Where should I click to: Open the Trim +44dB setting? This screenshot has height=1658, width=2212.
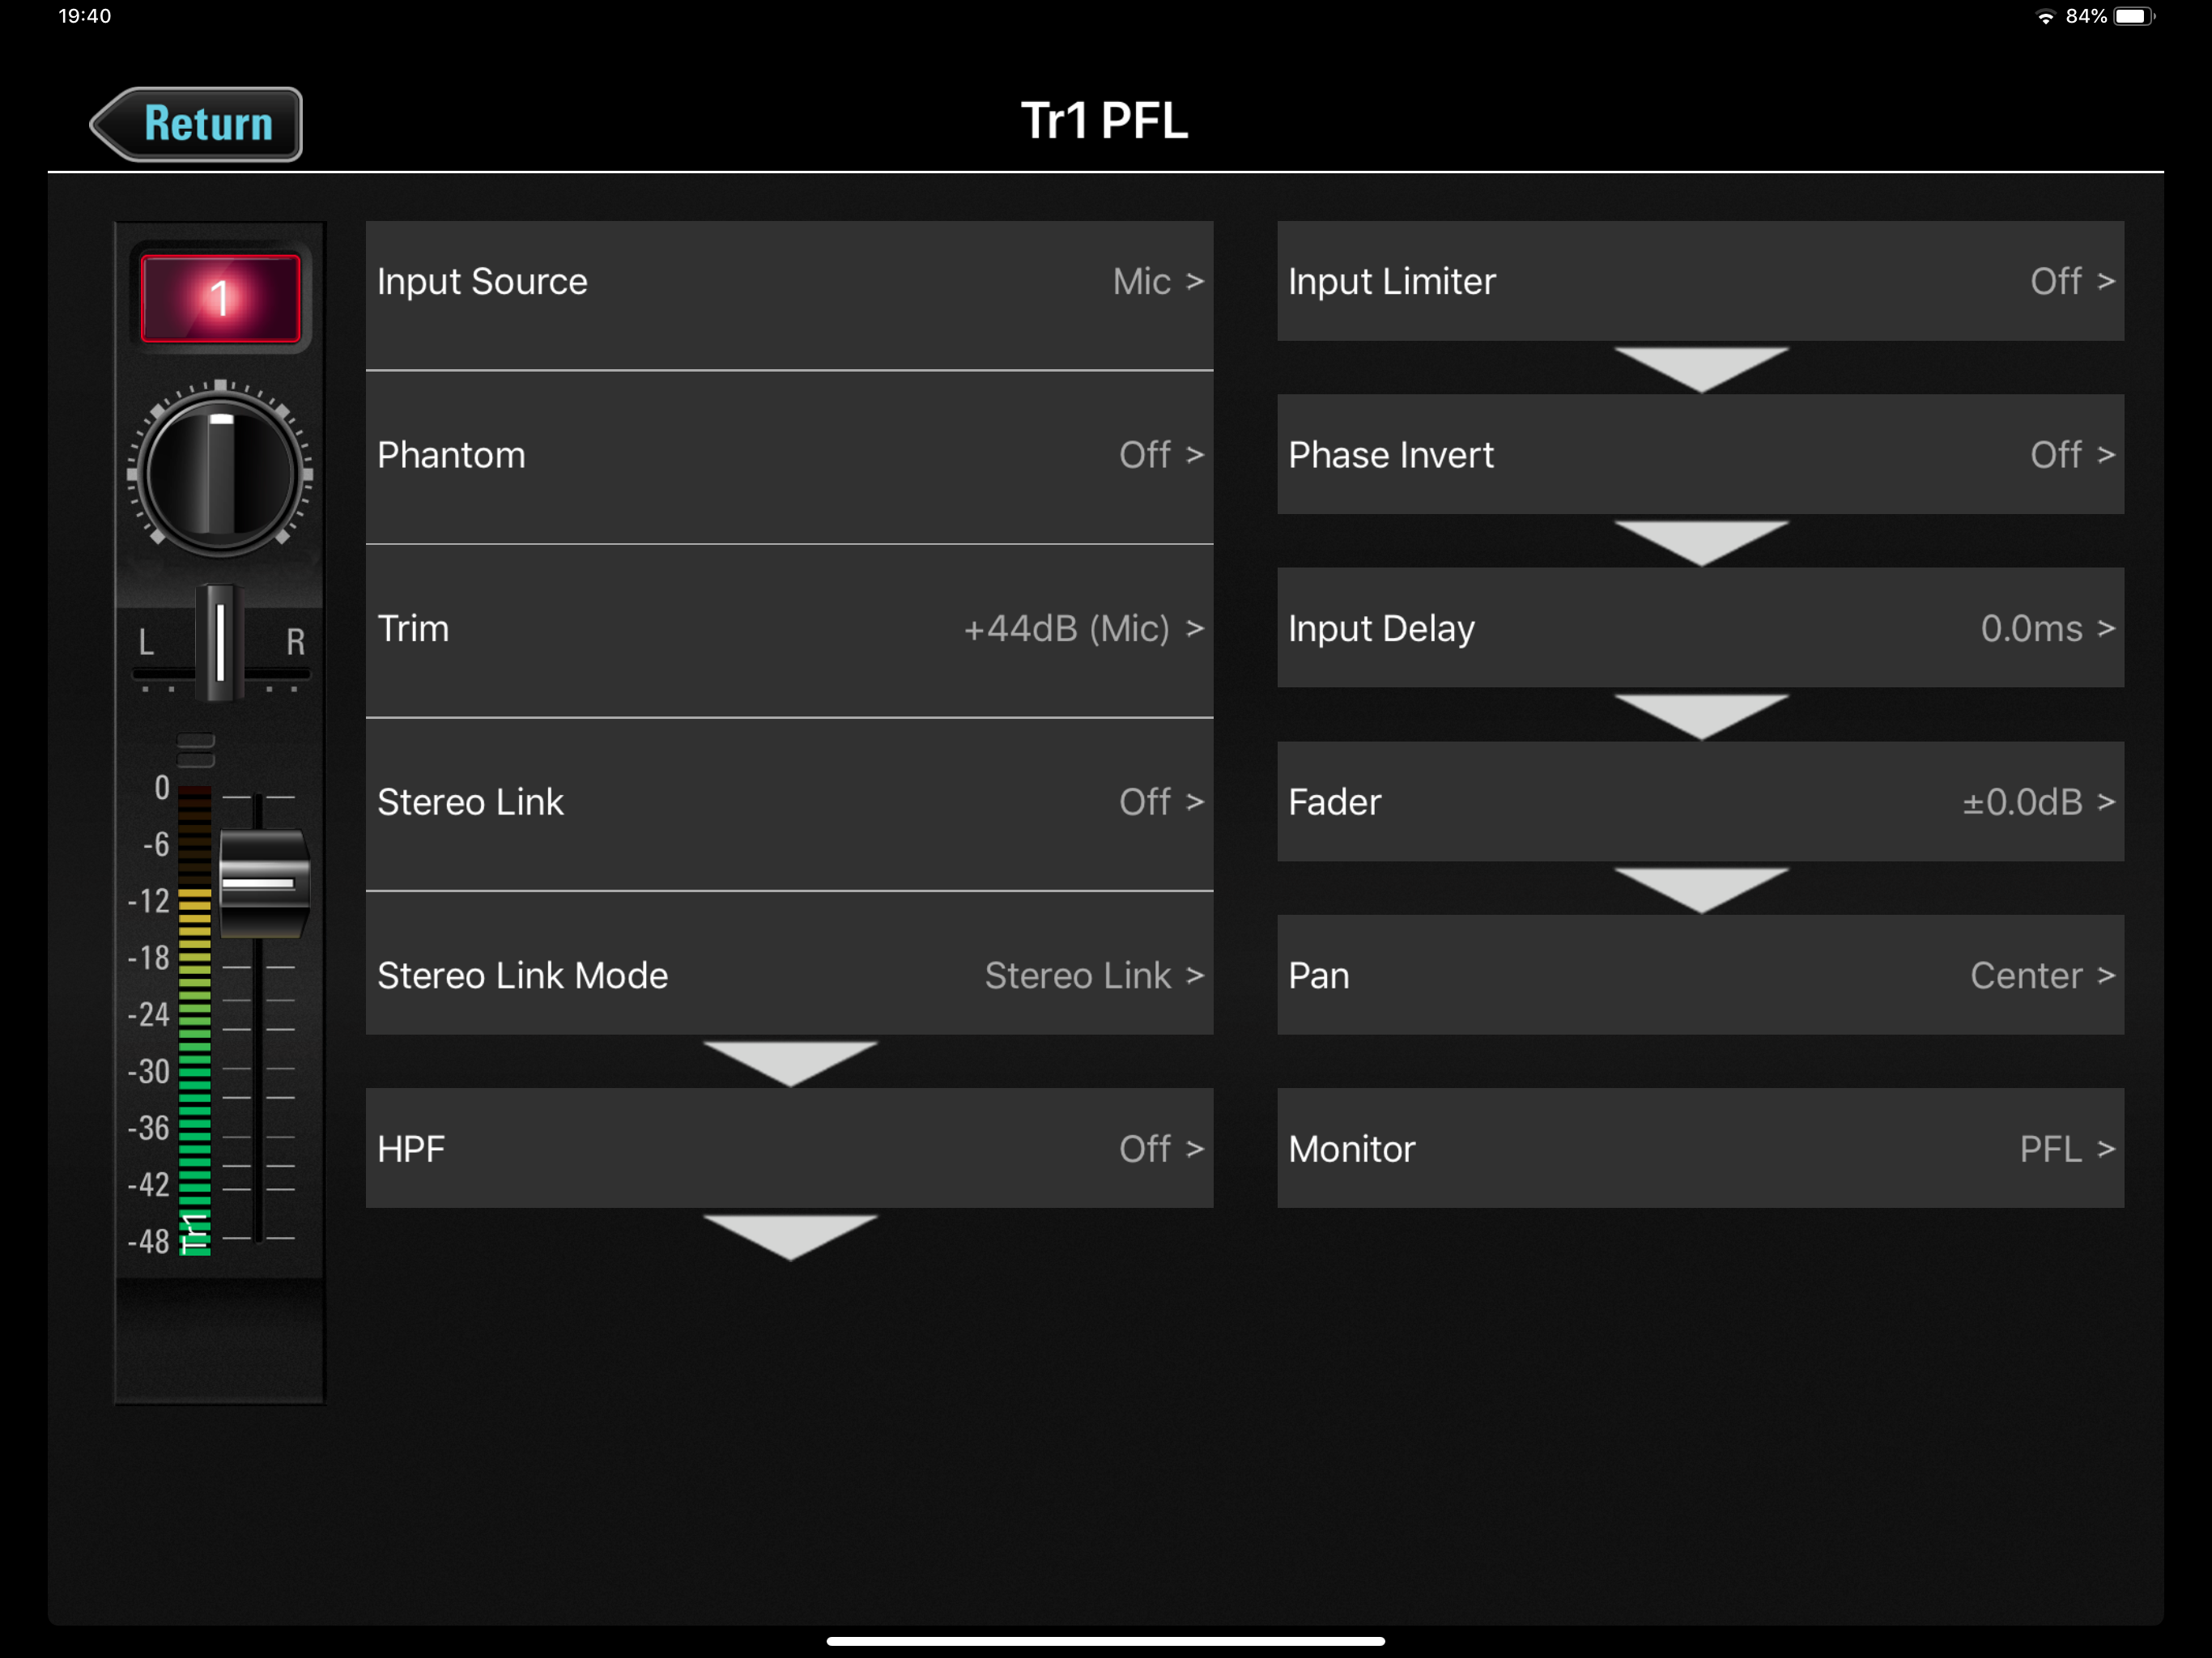coord(789,629)
